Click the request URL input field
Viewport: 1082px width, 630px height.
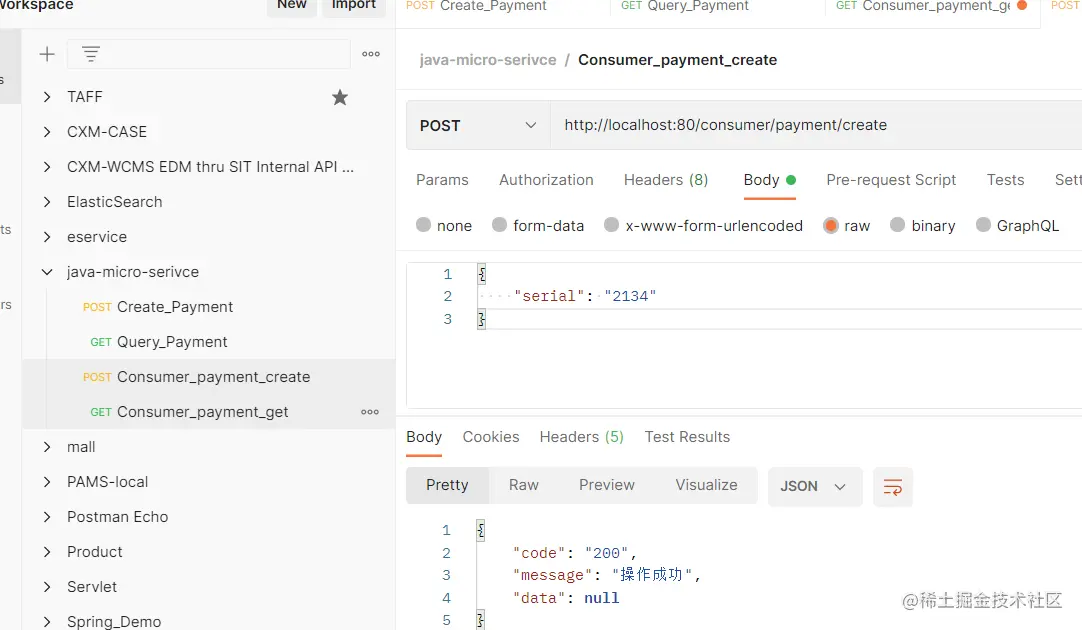pos(800,125)
